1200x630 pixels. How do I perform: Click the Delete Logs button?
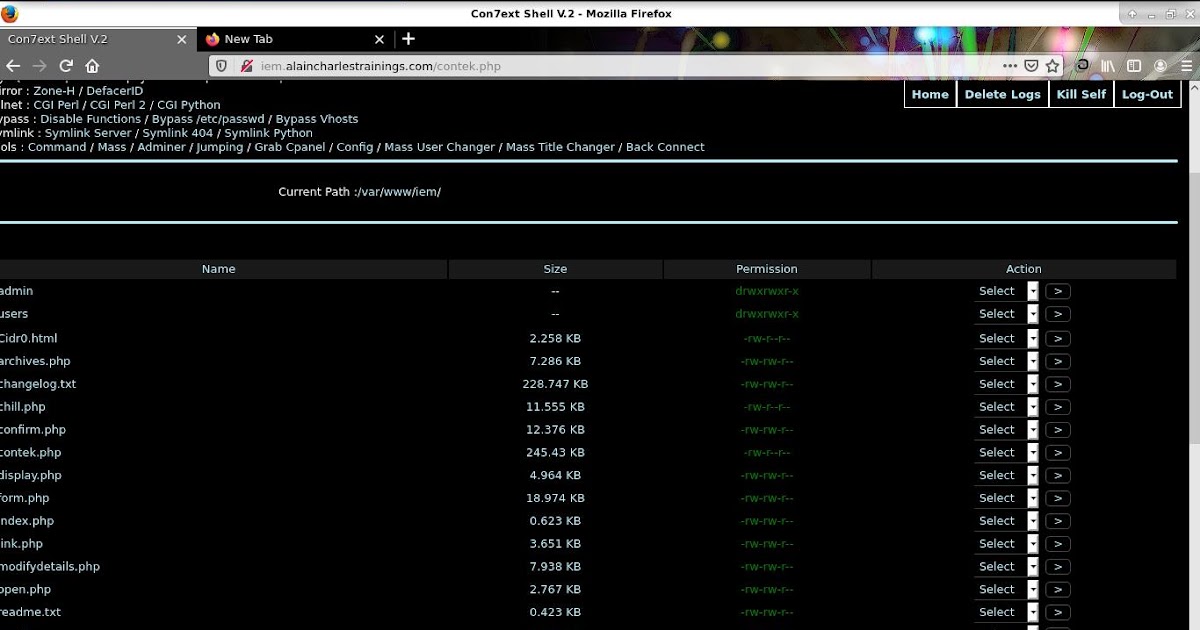(1002, 94)
